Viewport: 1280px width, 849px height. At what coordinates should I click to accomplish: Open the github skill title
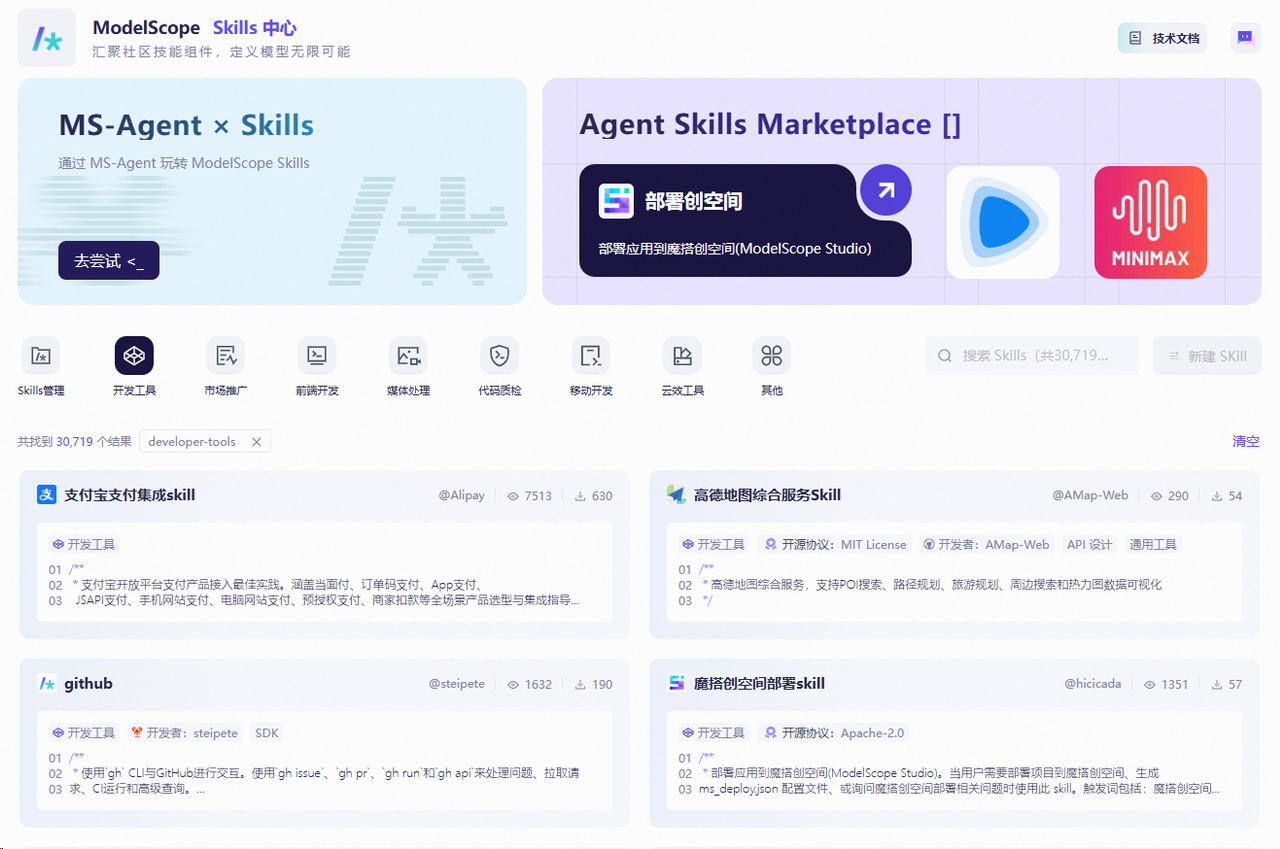(88, 684)
